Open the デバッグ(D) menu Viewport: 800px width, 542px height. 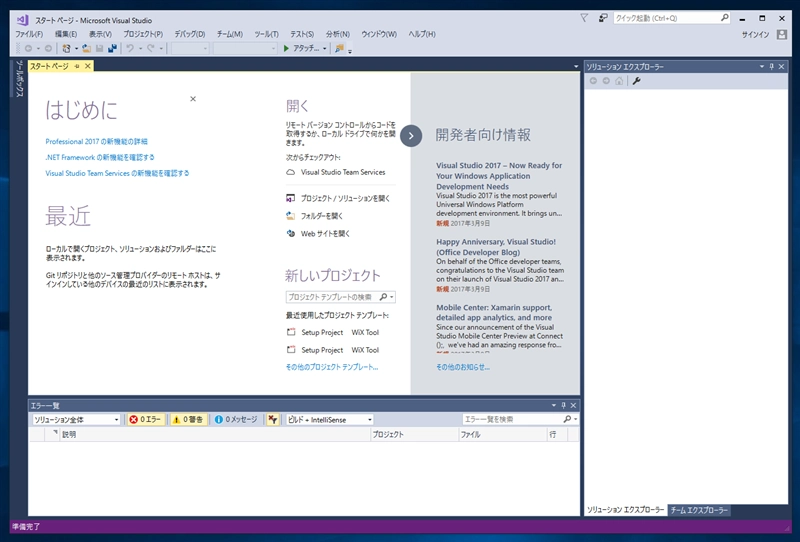tap(190, 34)
